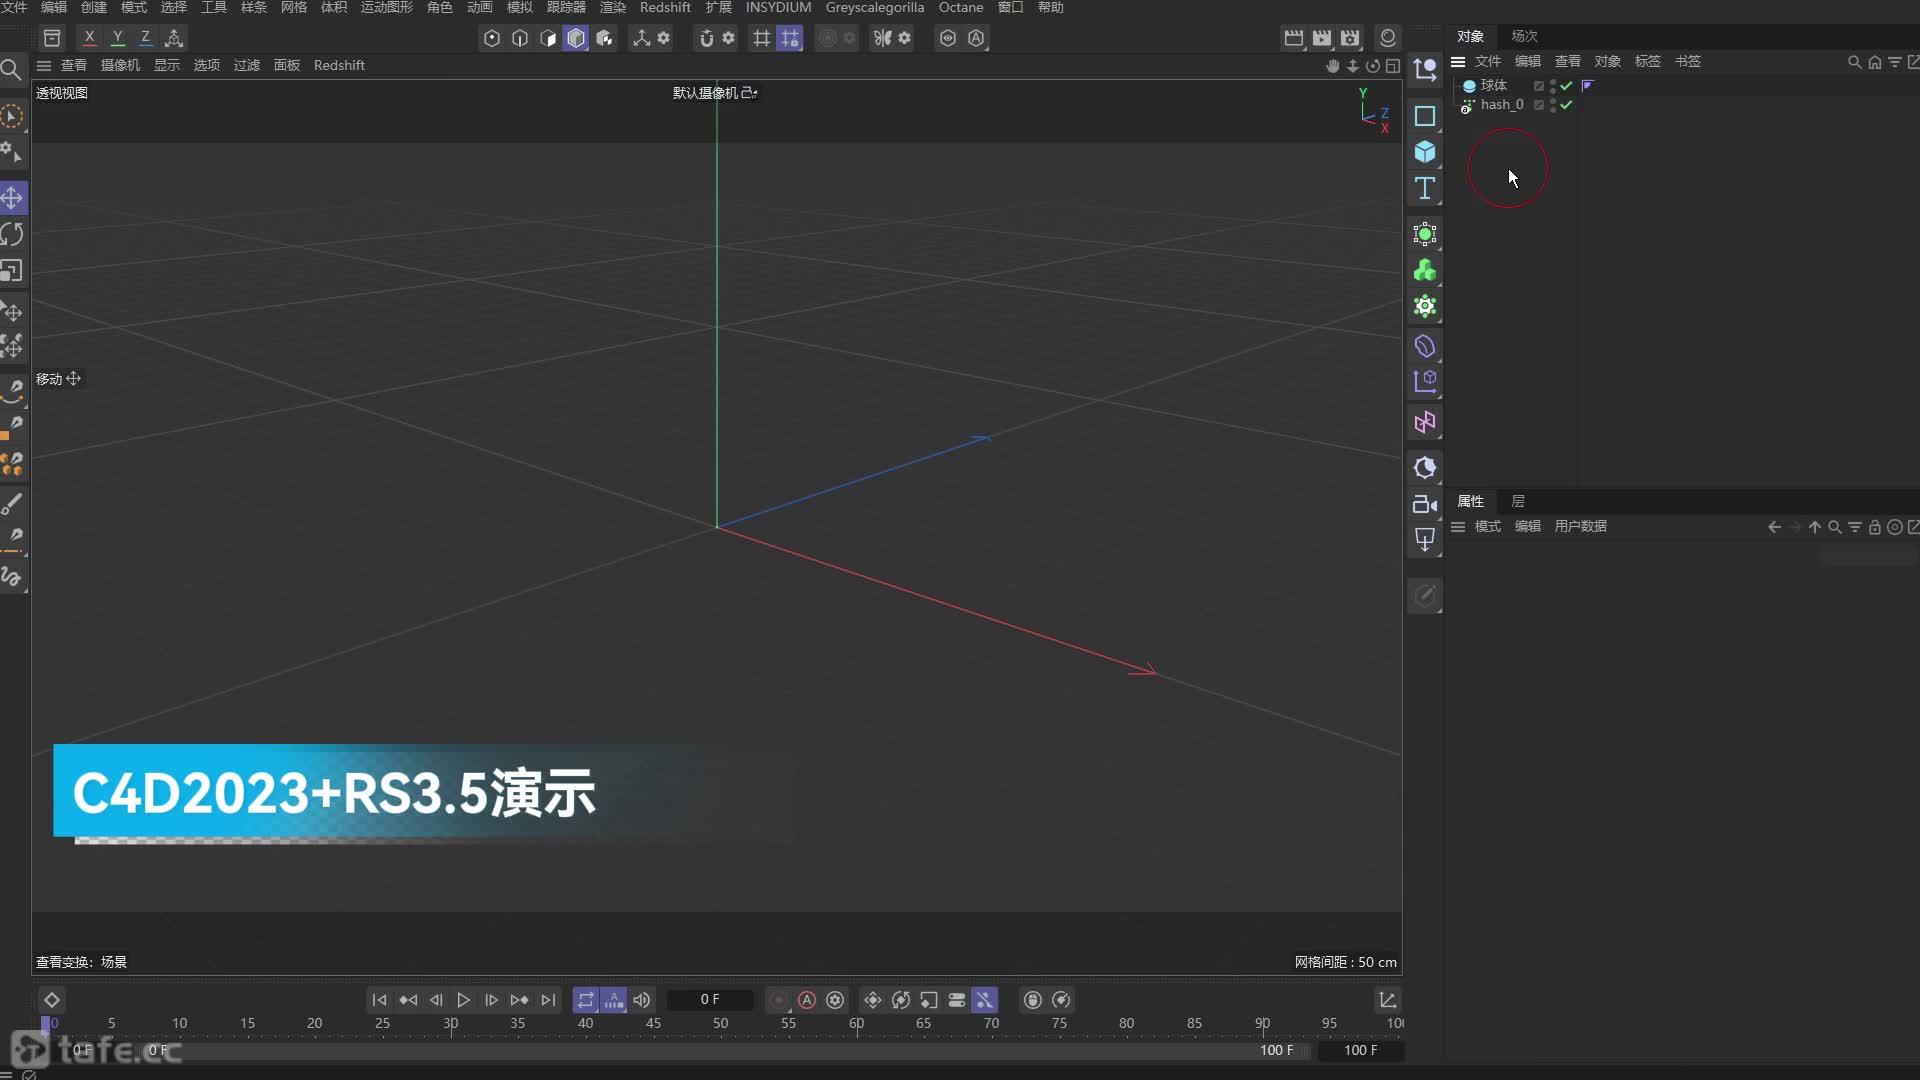Click the Deformer bend icon
The image size is (1920, 1080).
click(x=1425, y=346)
